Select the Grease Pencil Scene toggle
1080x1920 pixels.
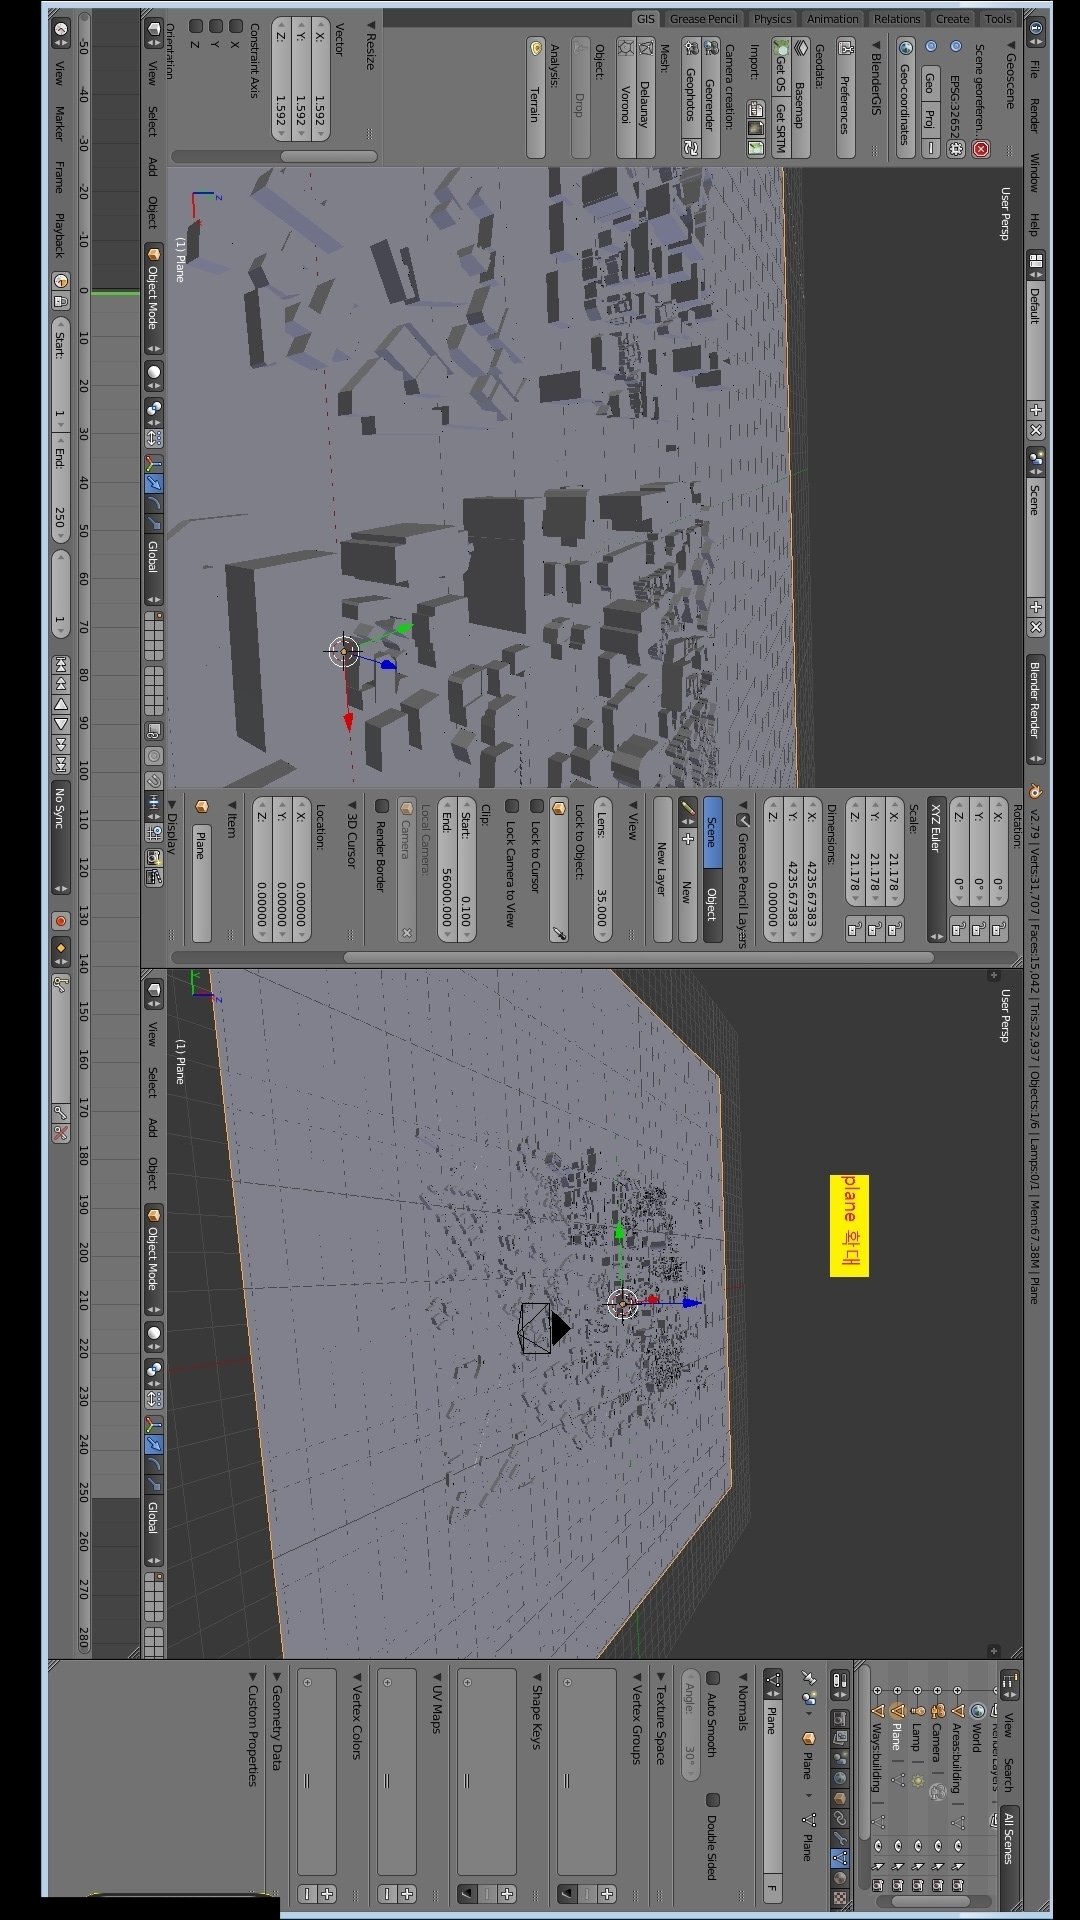coord(712,832)
